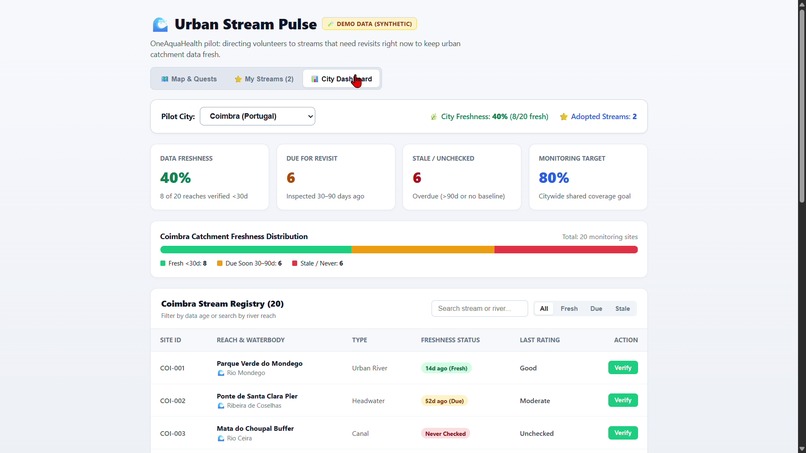Screen dimensions: 806x453
Task: Click the Headwater type cell
Action: [368, 401]
